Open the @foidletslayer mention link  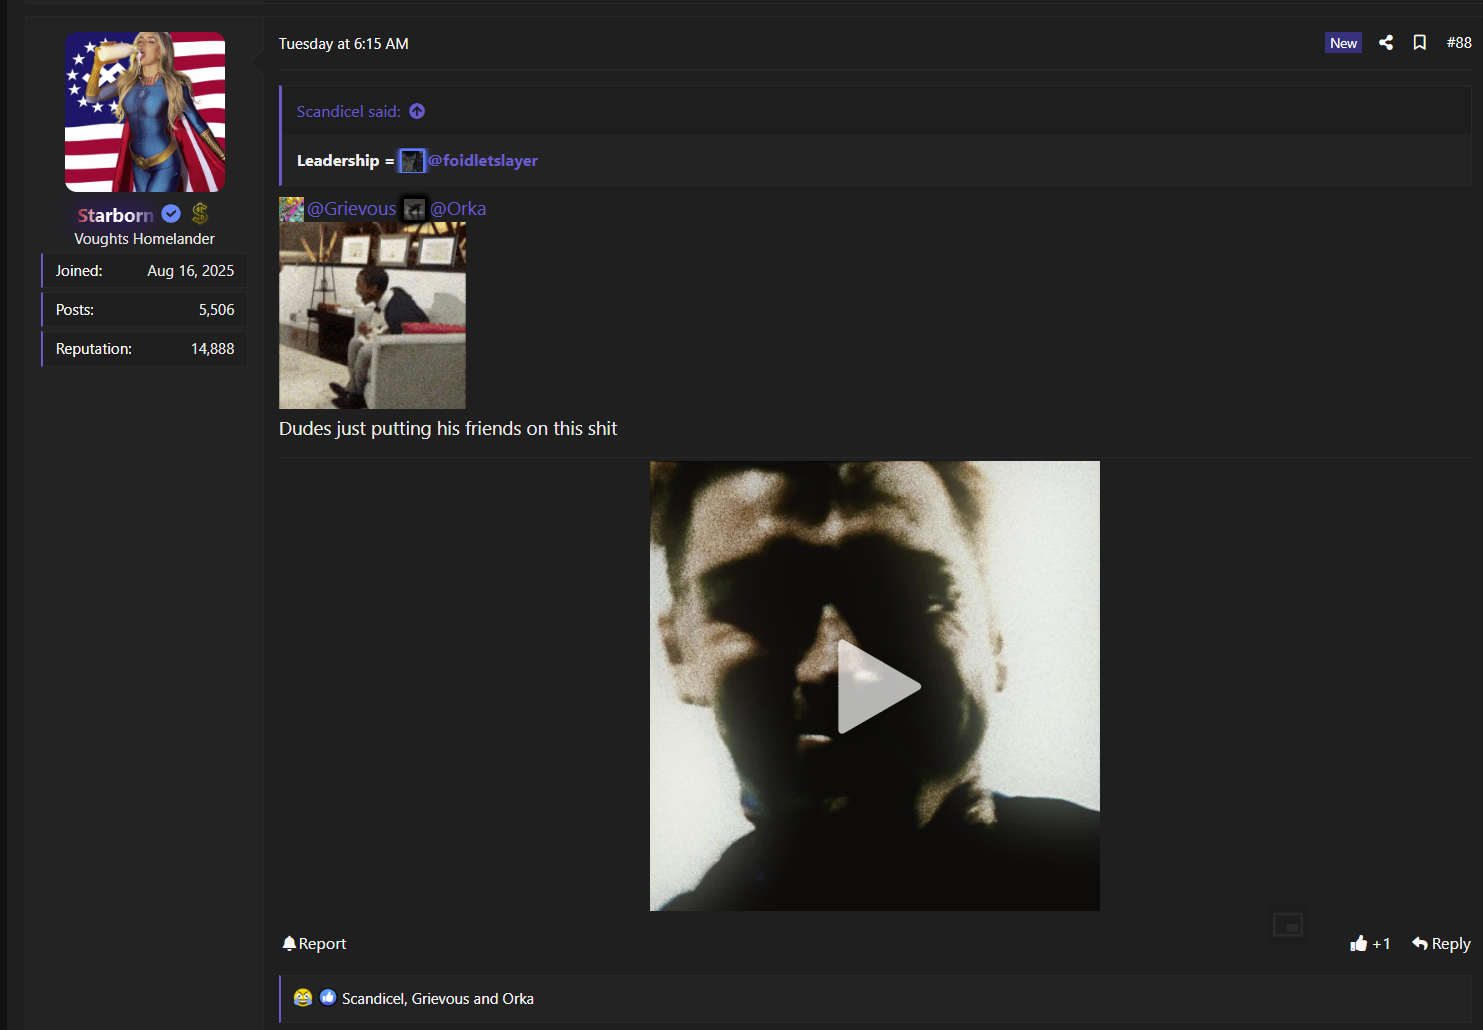click(482, 161)
